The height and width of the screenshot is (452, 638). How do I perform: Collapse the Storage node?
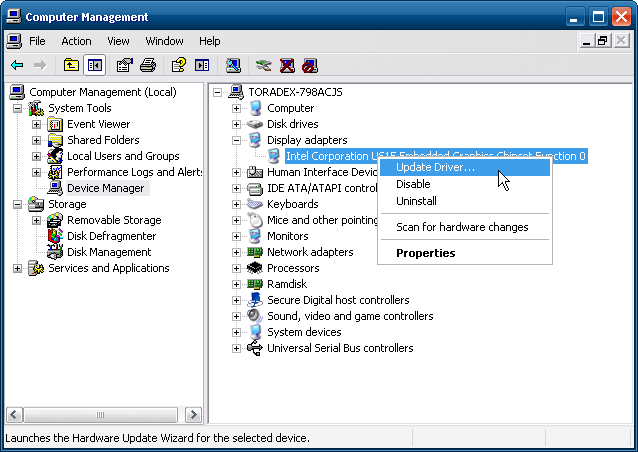coord(17,204)
